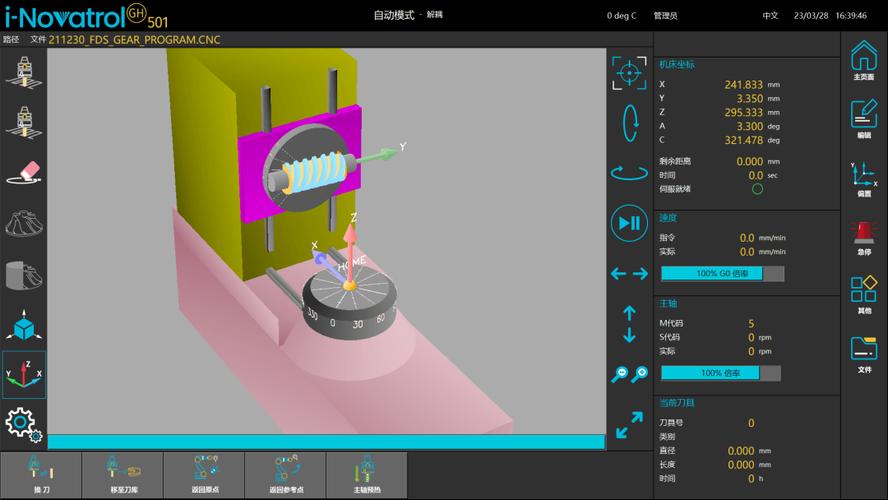Open the 编辑 program editor

click(x=864, y=119)
